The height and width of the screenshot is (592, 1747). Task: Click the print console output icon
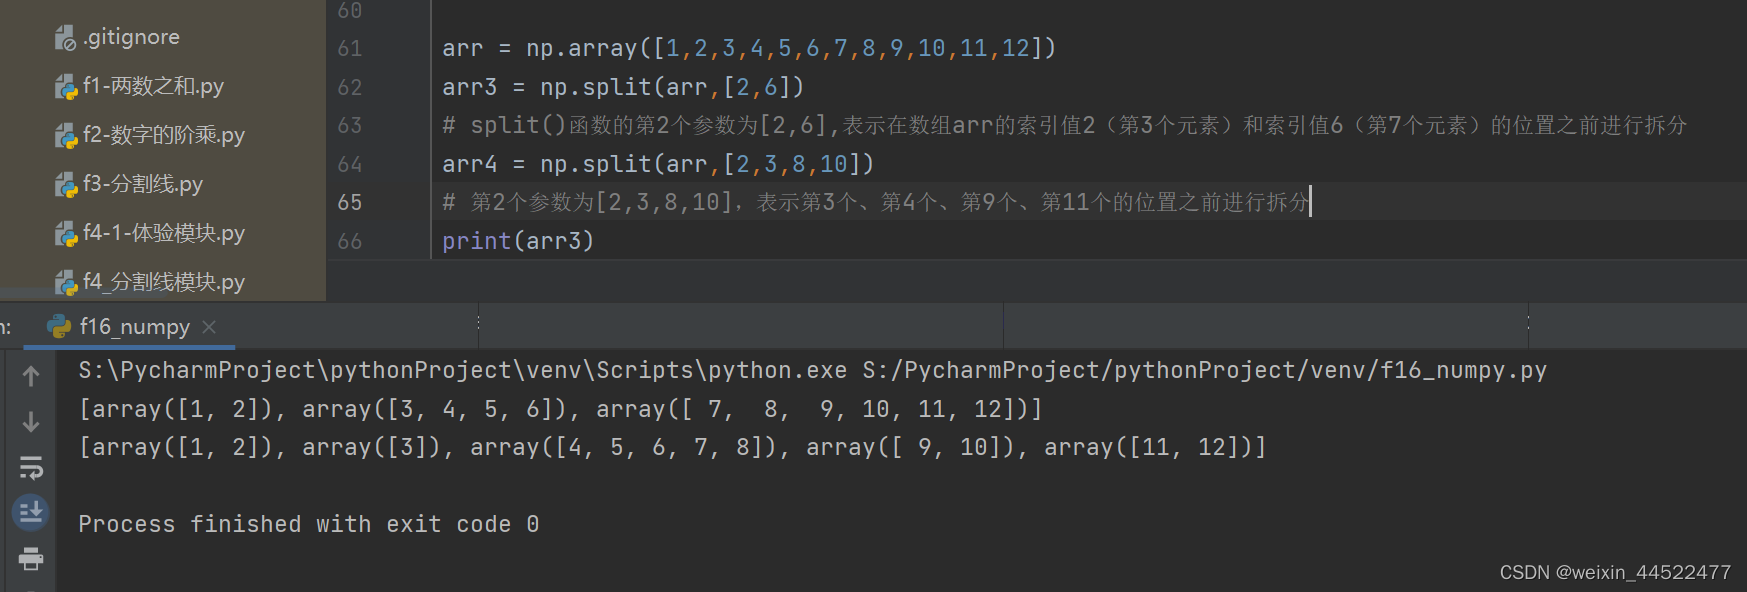click(31, 558)
